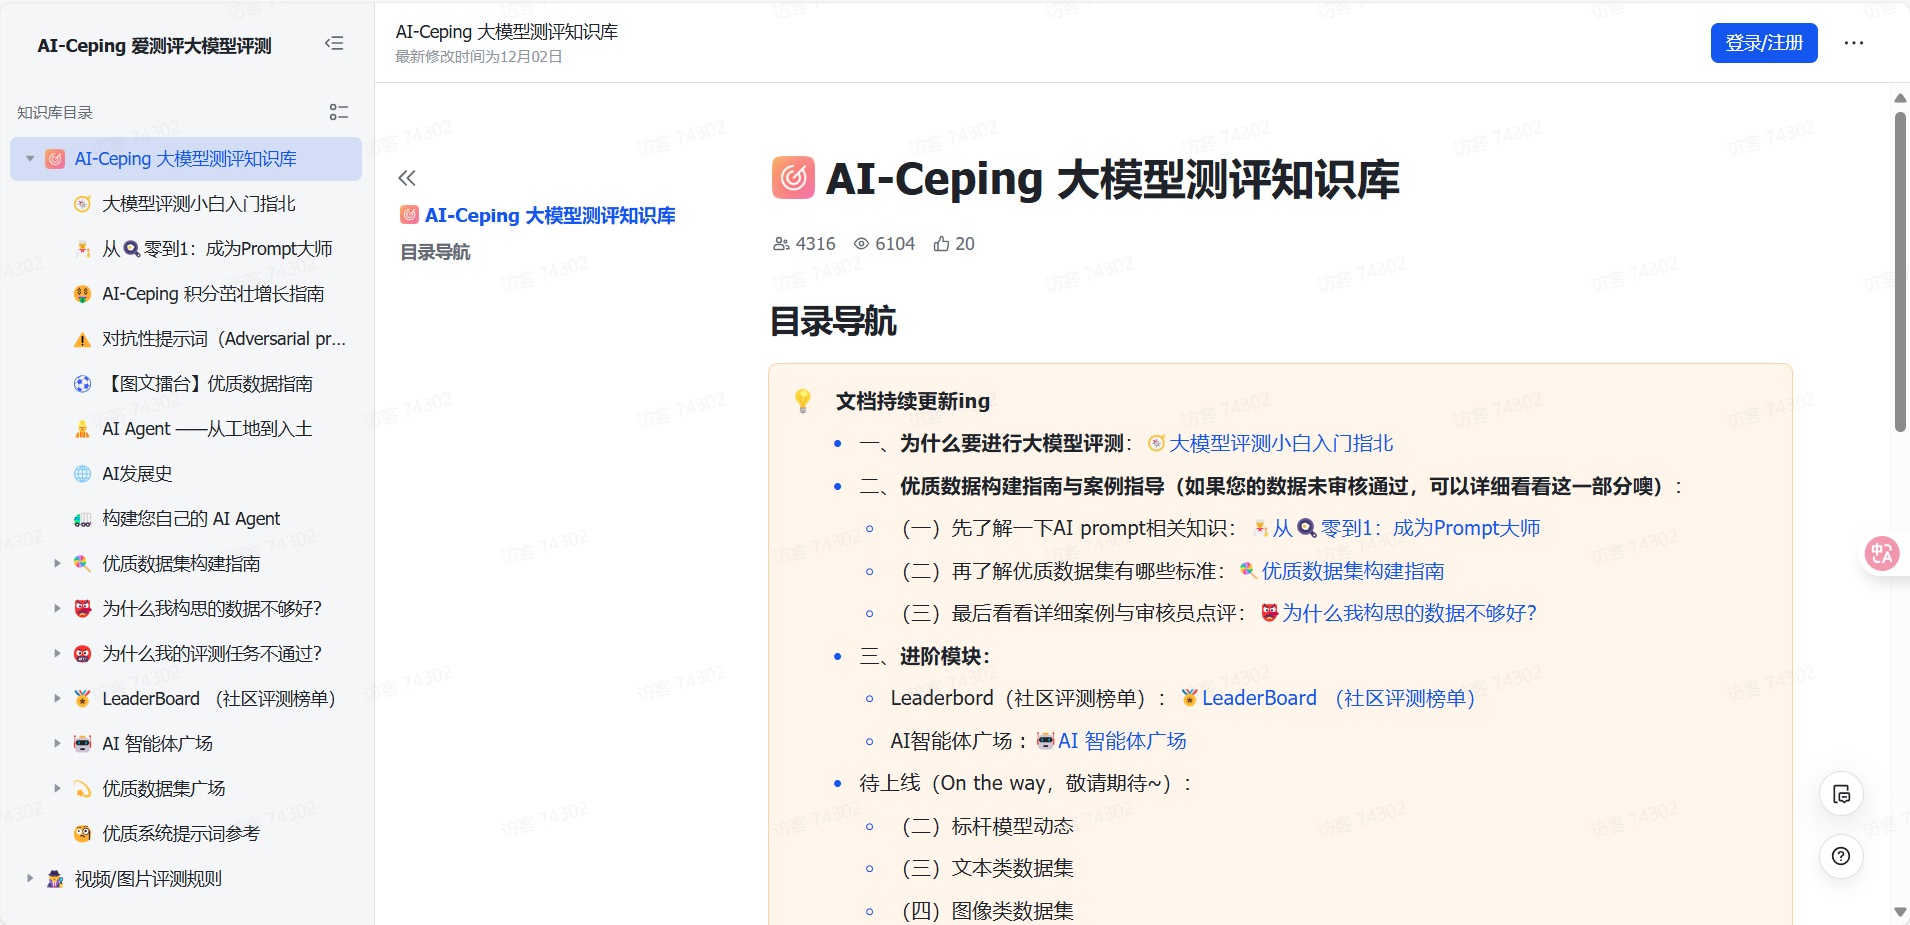Viewport: 1910px width, 925px height.
Task: Click the translate floating button
Action: [1882, 553]
